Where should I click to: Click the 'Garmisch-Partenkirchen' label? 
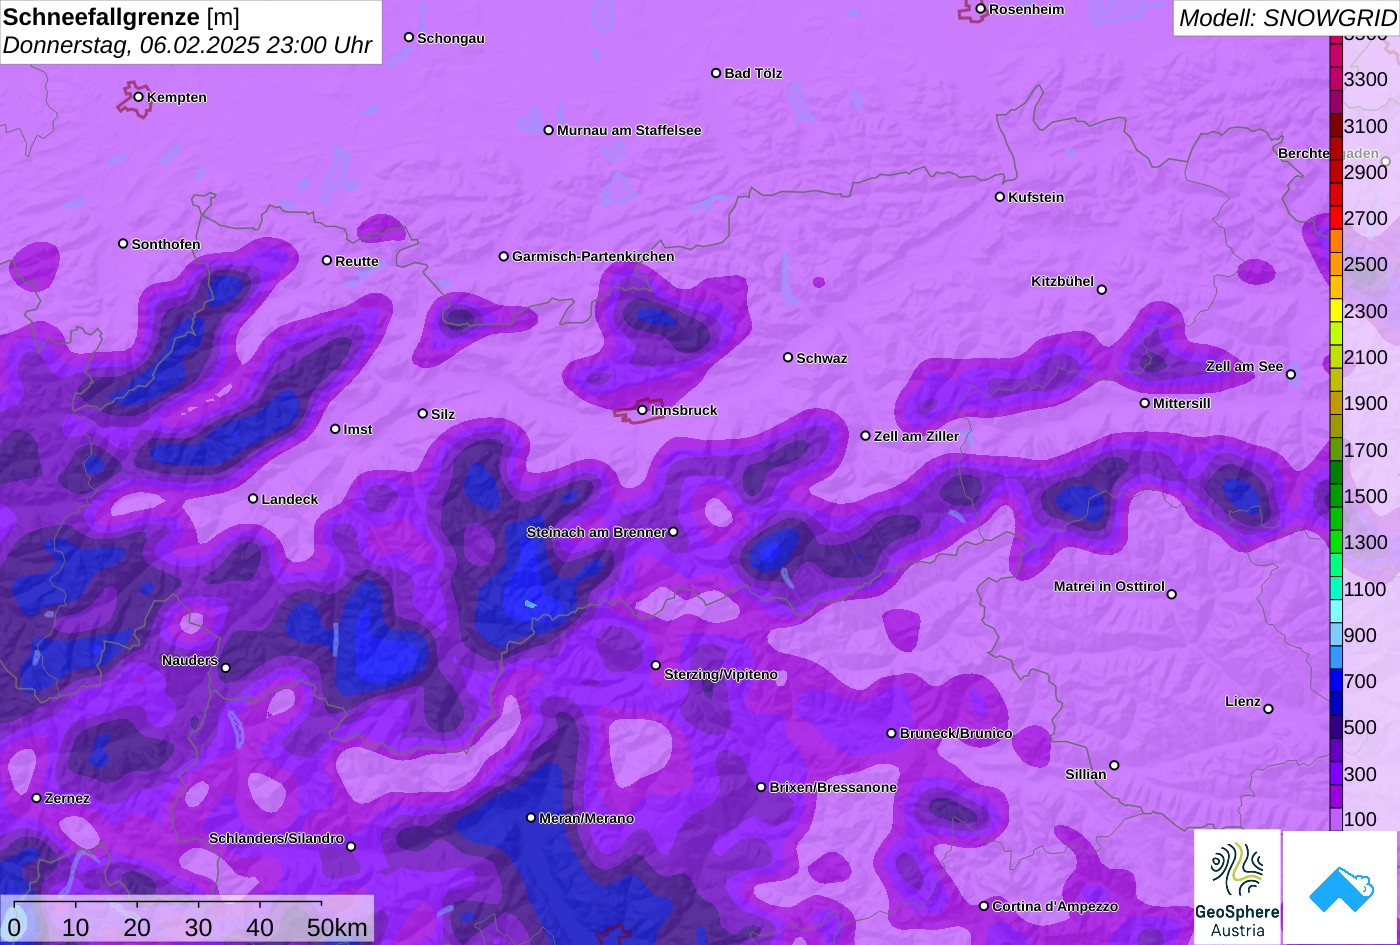point(593,256)
